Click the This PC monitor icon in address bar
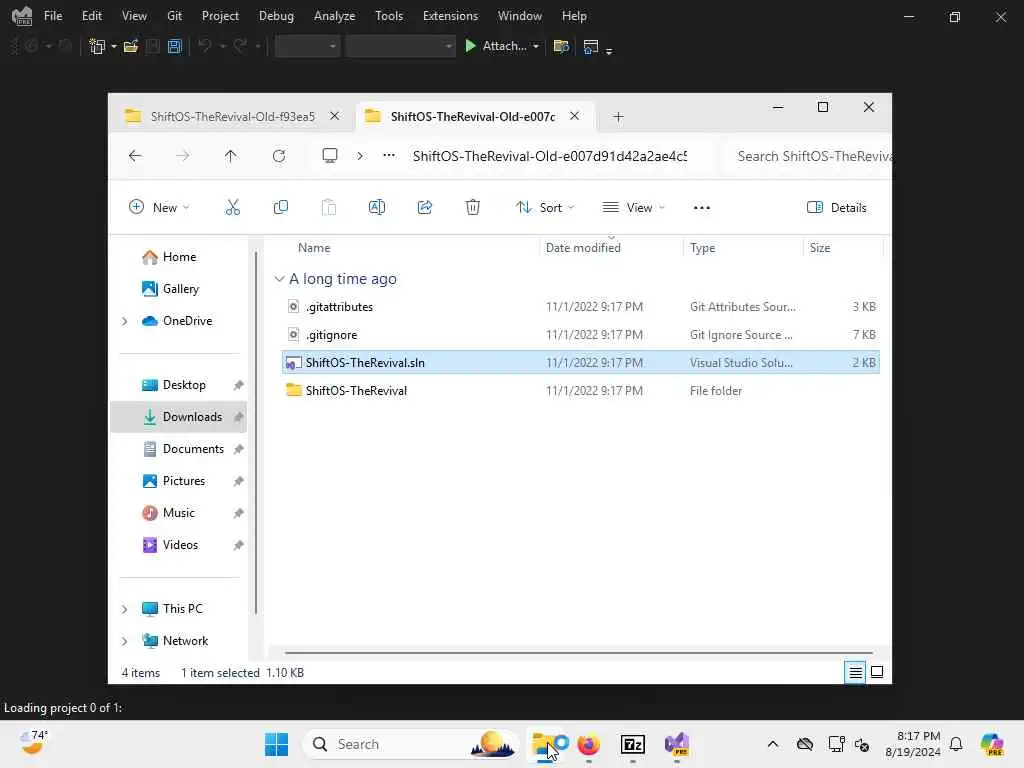 click(330, 155)
